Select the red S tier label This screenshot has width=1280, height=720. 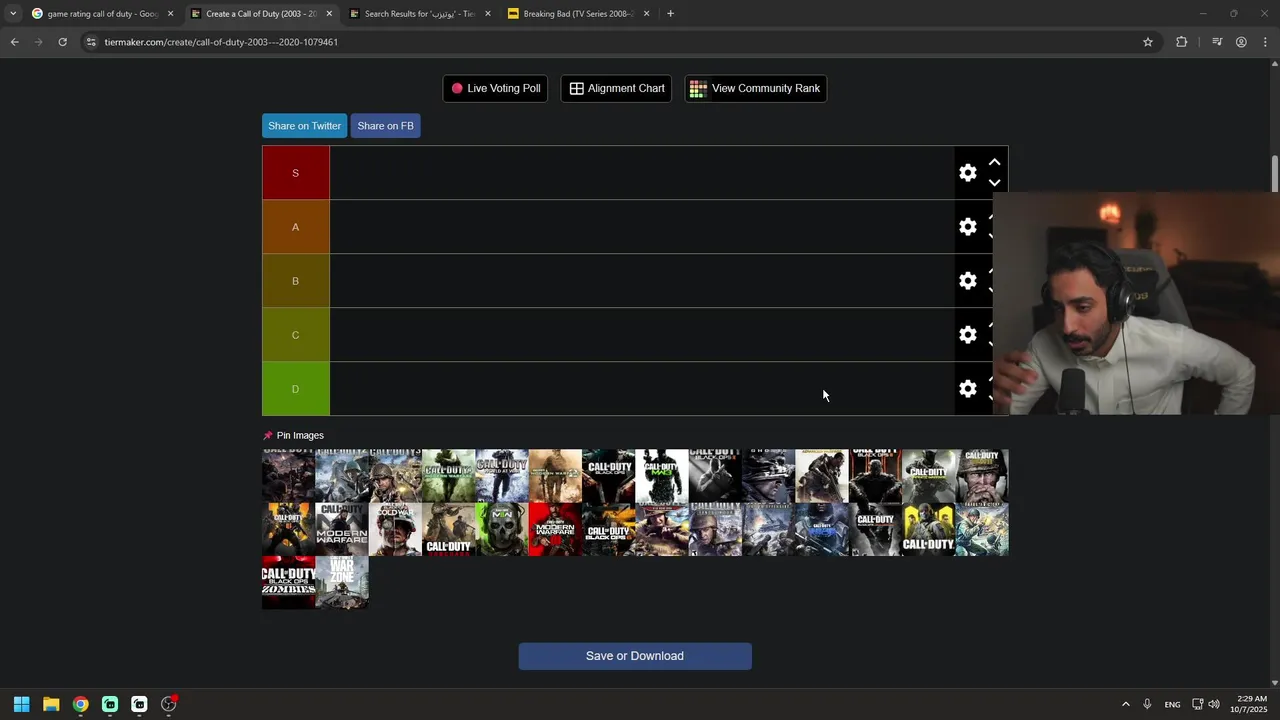[295, 173]
